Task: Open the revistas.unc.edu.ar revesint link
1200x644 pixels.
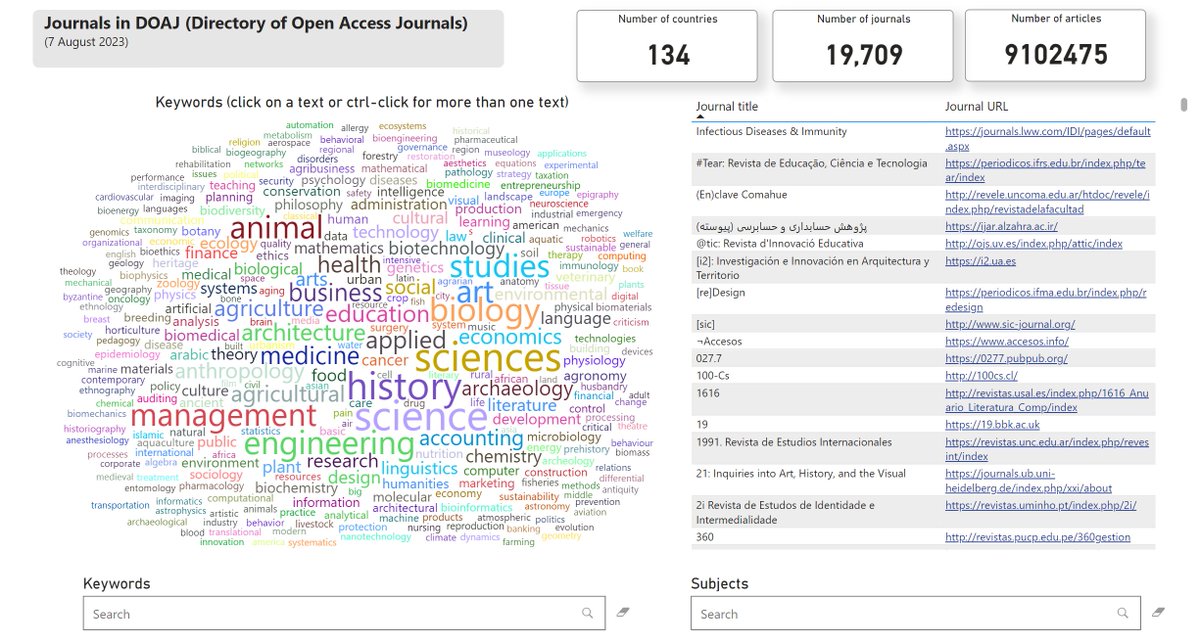Action: 1047,448
